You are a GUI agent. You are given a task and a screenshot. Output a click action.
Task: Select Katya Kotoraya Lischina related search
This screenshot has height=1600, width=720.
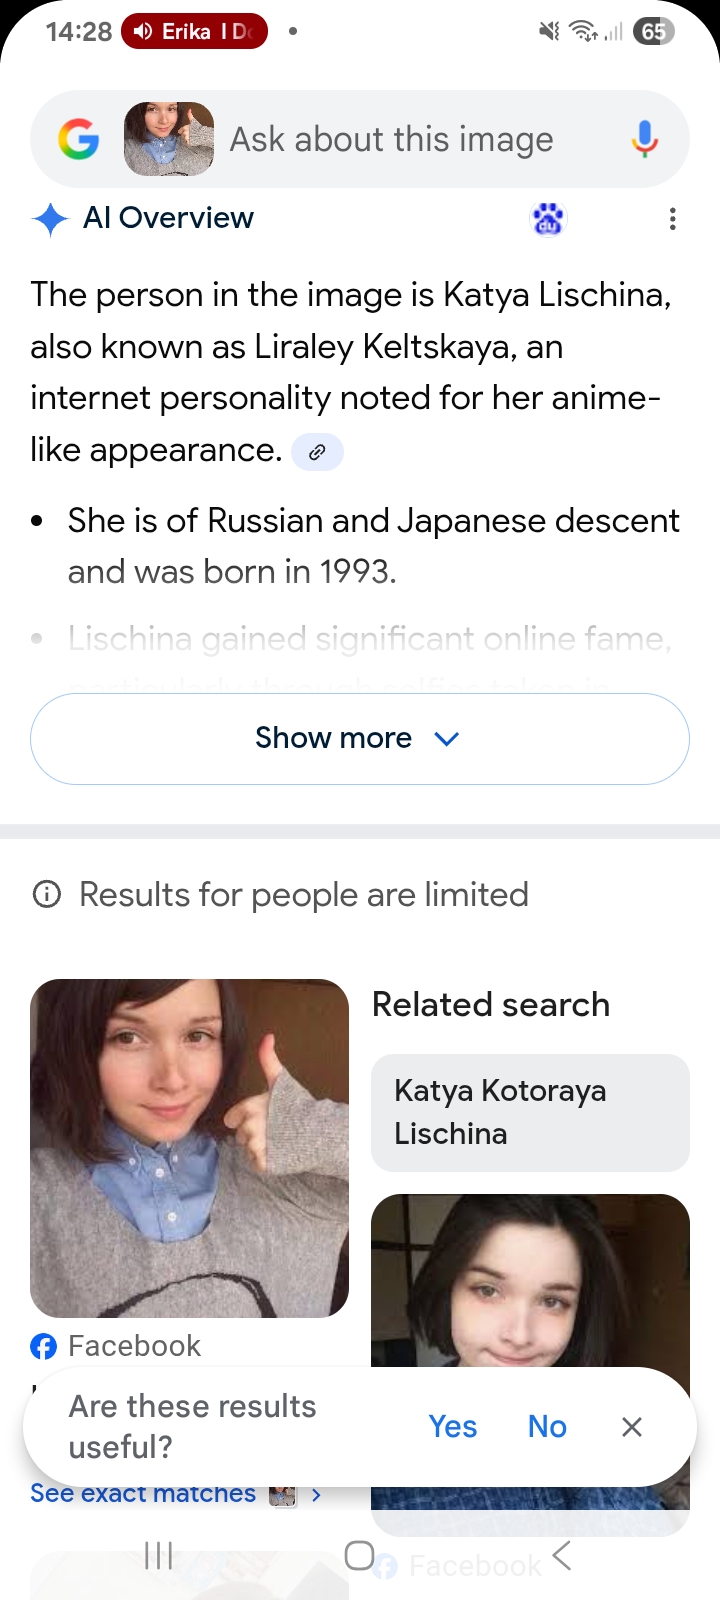coord(530,1112)
